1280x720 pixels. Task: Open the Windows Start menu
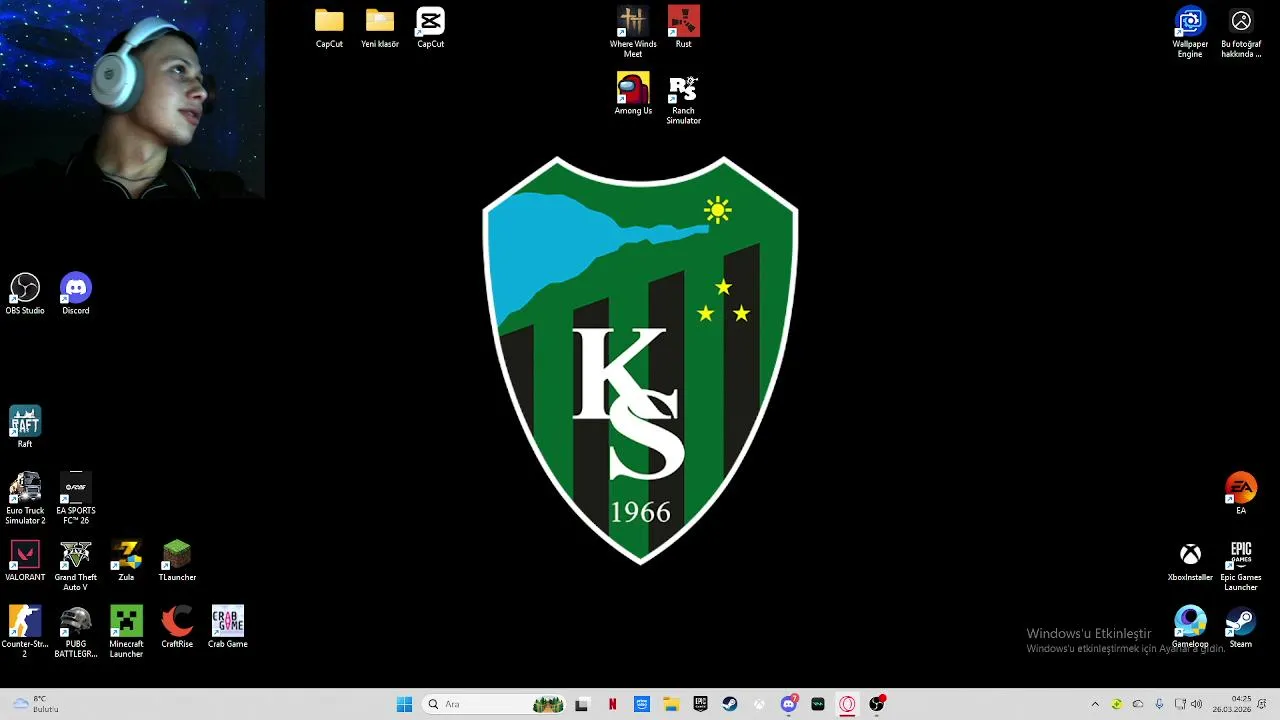pyautogui.click(x=404, y=704)
